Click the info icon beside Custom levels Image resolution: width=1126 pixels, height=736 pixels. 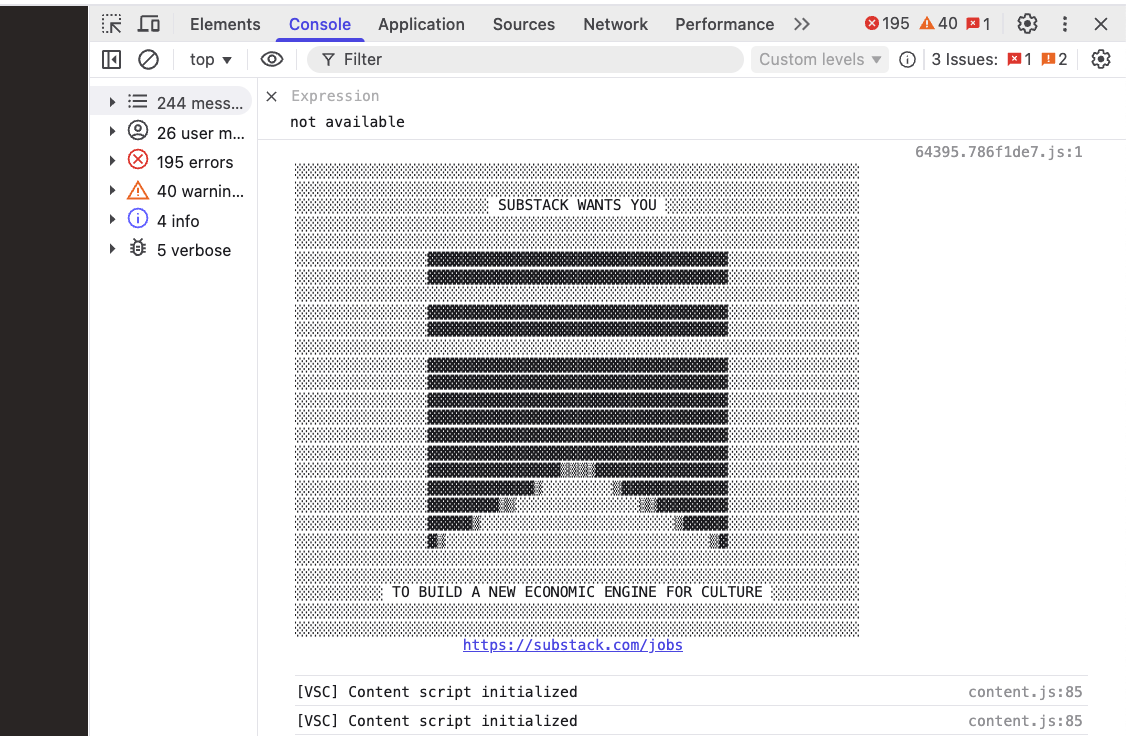[907, 60]
